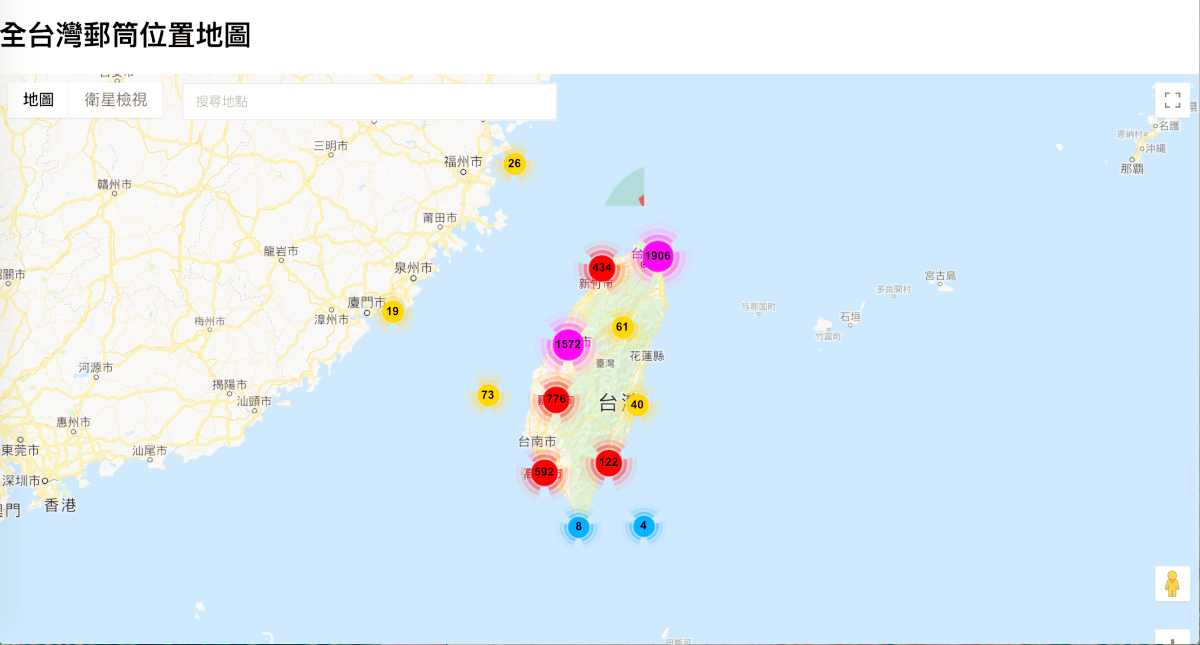Open the 61 yellow cluster marker
This screenshot has height=645, width=1200.
pos(622,327)
